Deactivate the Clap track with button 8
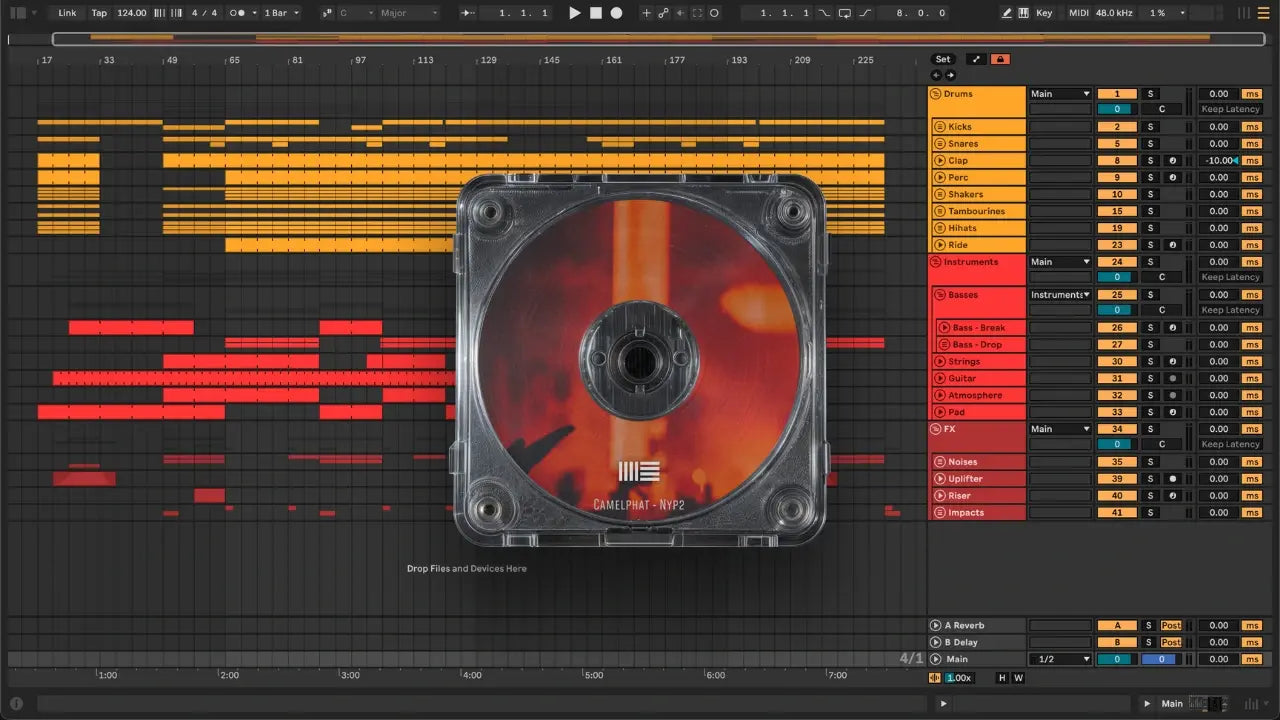The width and height of the screenshot is (1280, 720). pos(1116,161)
